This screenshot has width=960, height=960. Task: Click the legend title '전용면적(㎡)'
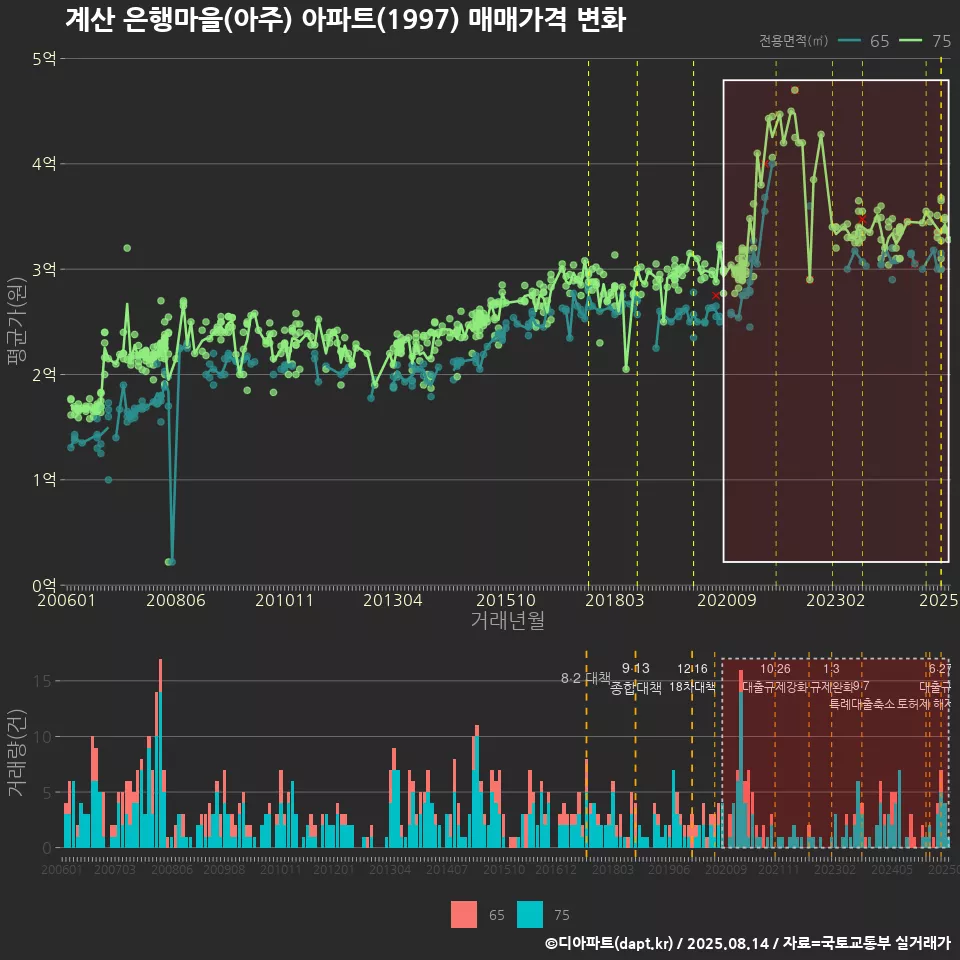click(x=793, y=41)
